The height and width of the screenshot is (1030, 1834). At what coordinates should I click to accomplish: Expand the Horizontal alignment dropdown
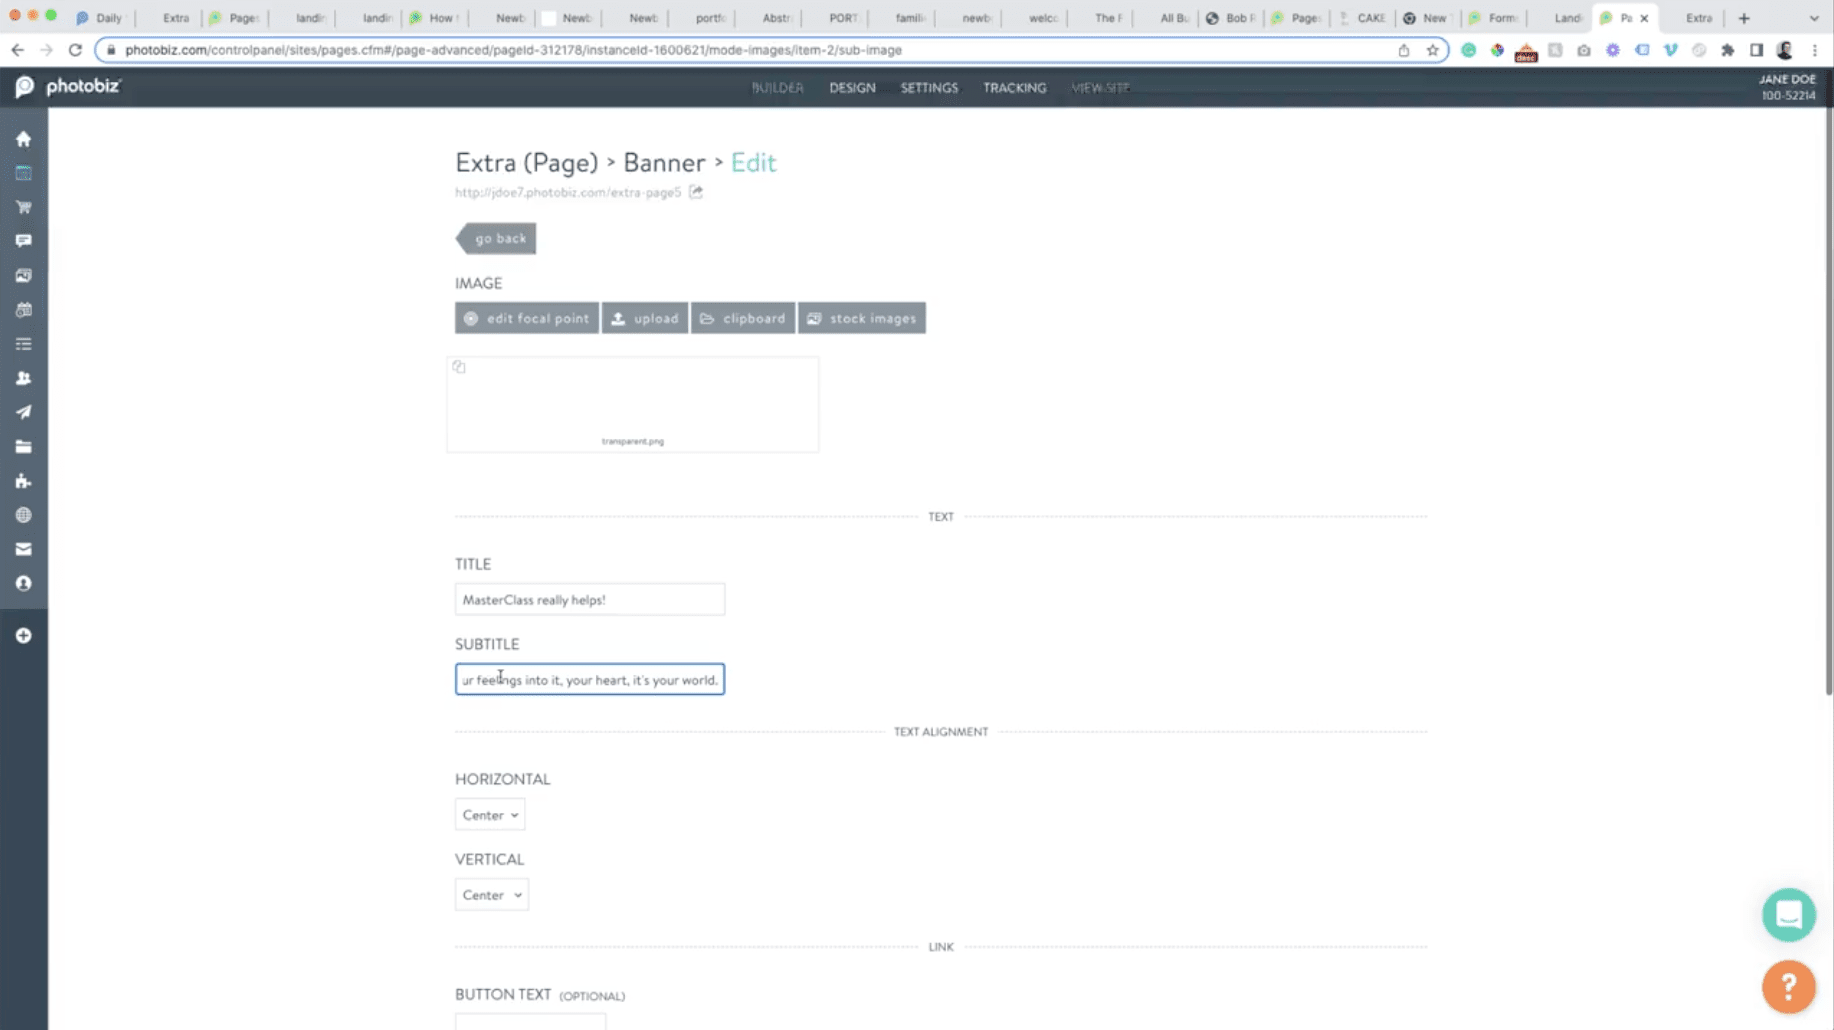click(x=490, y=815)
